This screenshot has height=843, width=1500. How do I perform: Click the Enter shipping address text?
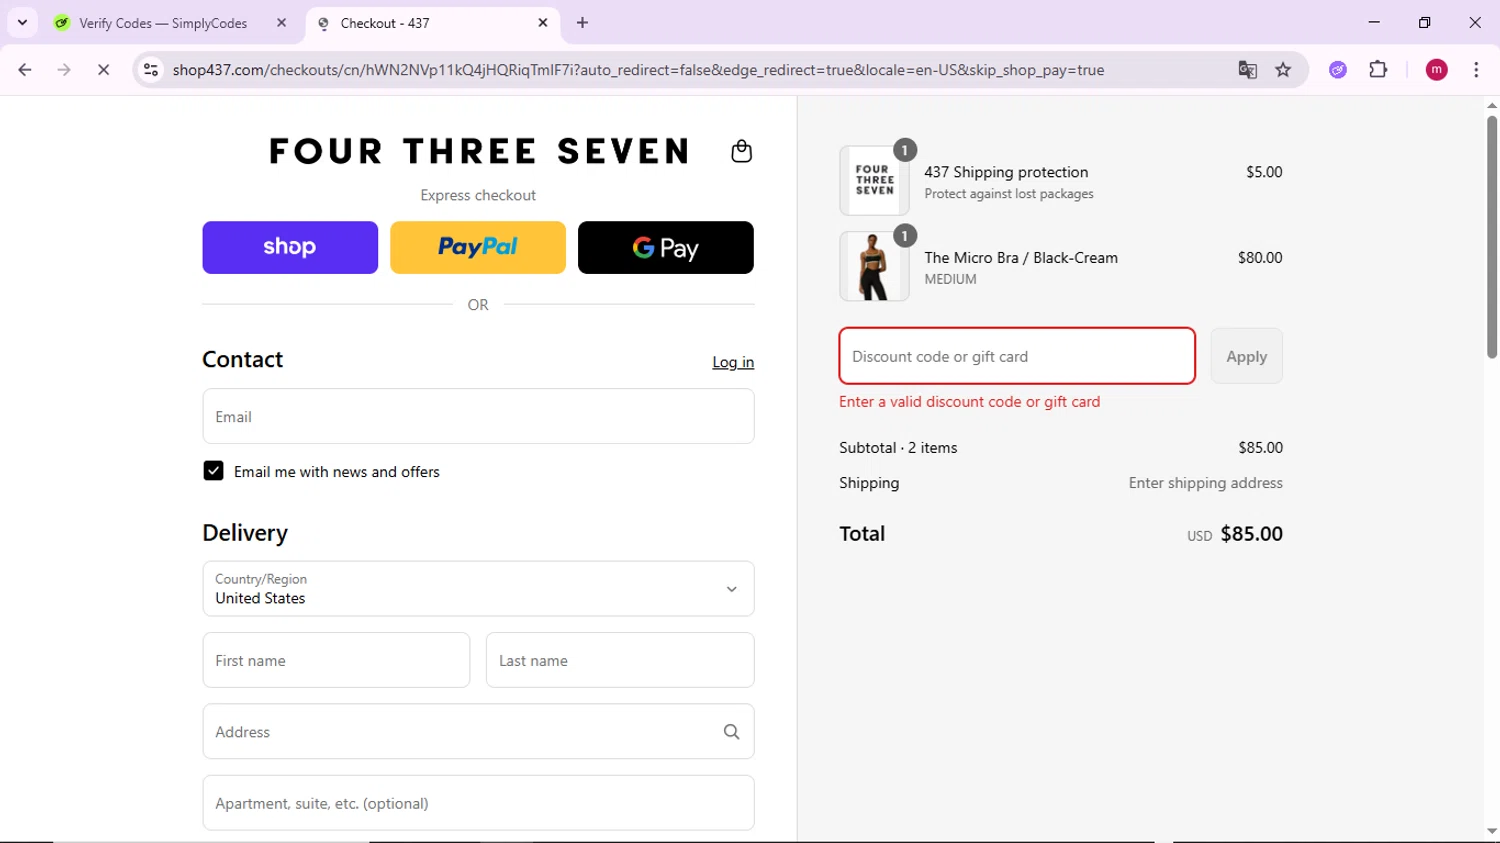coord(1205,483)
